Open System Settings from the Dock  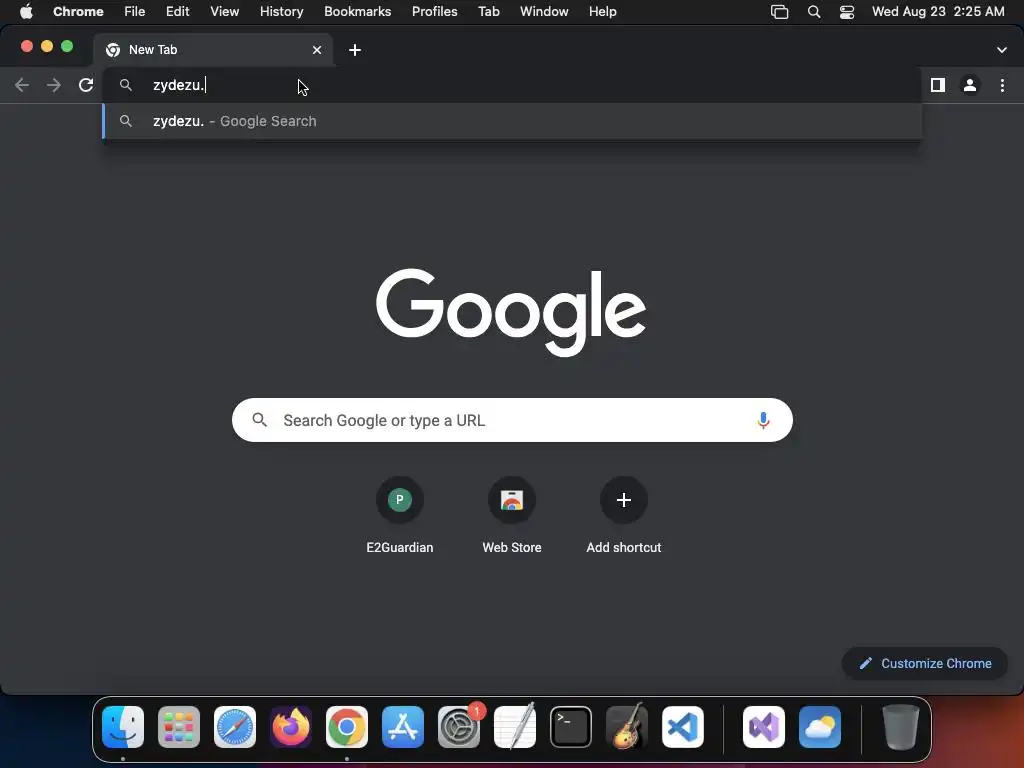pyautogui.click(x=459, y=726)
